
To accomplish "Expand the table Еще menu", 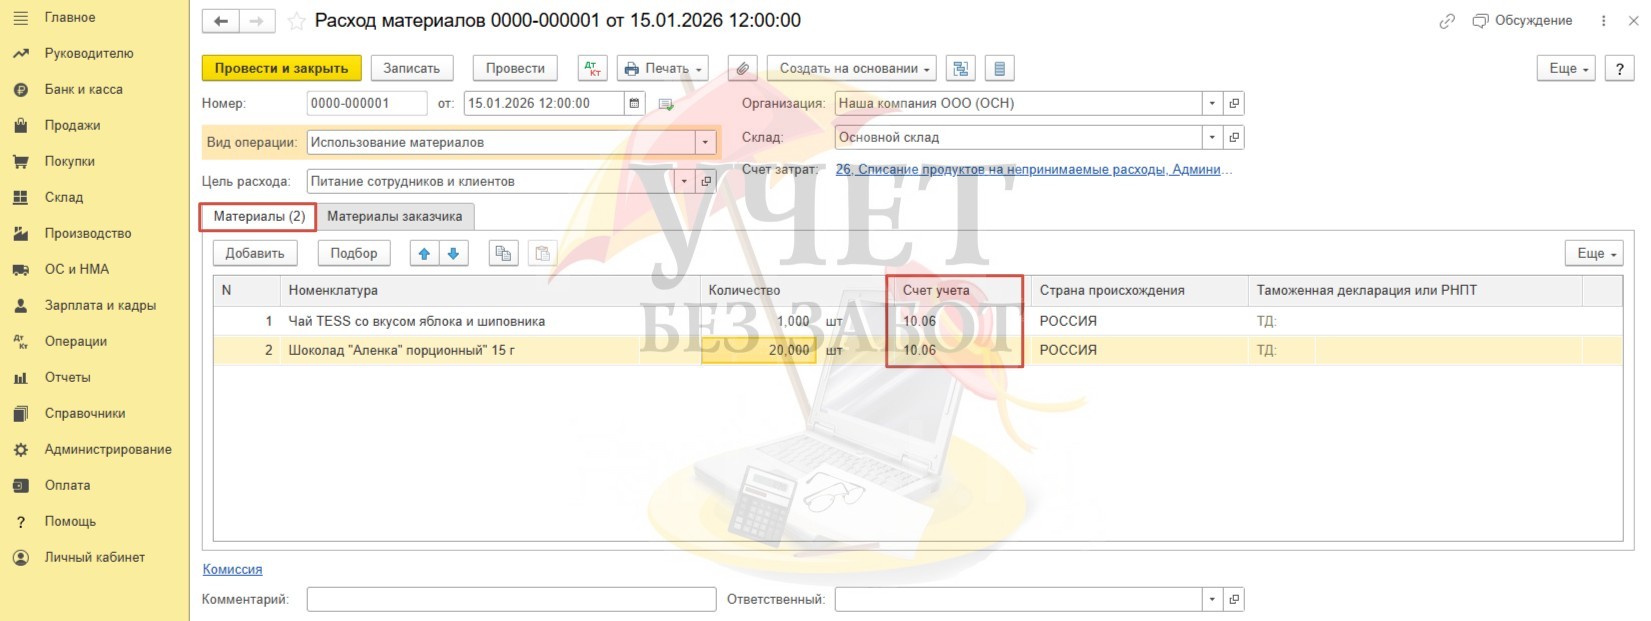I will (x=1594, y=253).
